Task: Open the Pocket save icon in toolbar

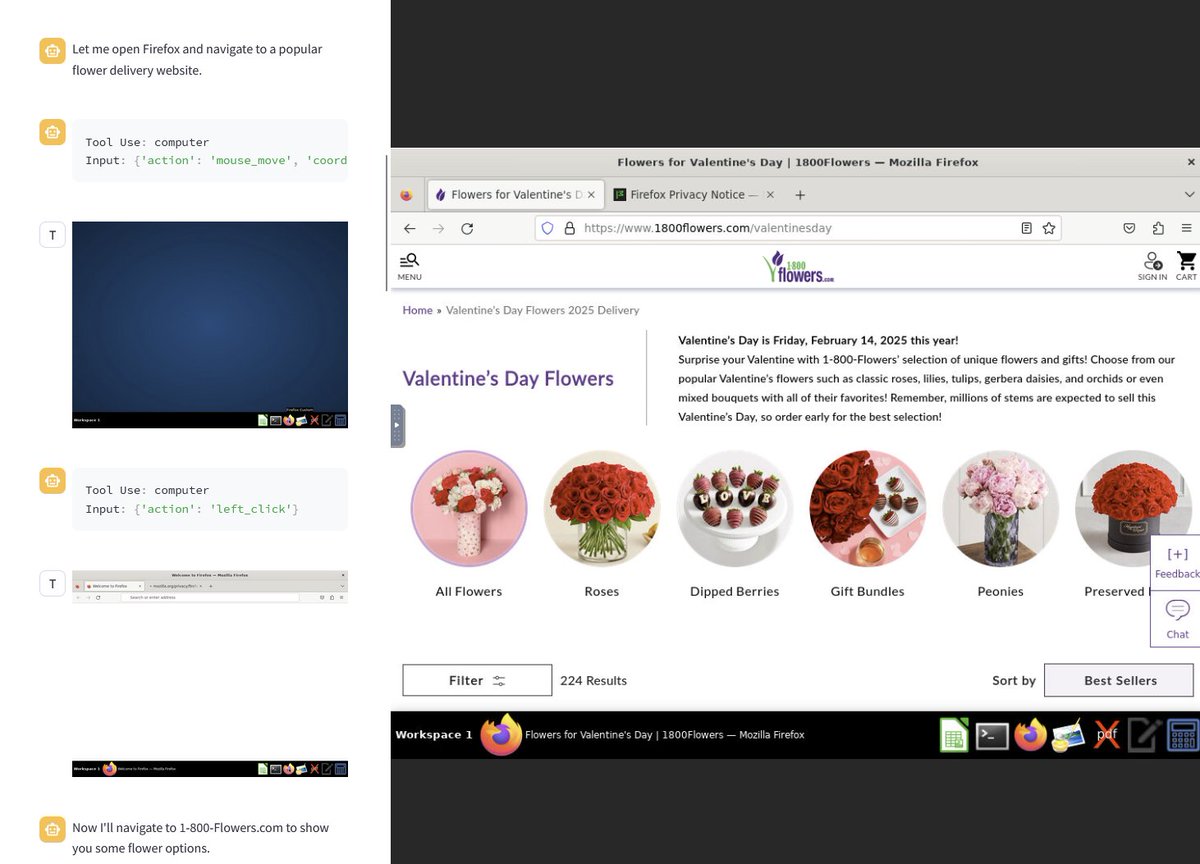Action: pyautogui.click(x=1129, y=228)
